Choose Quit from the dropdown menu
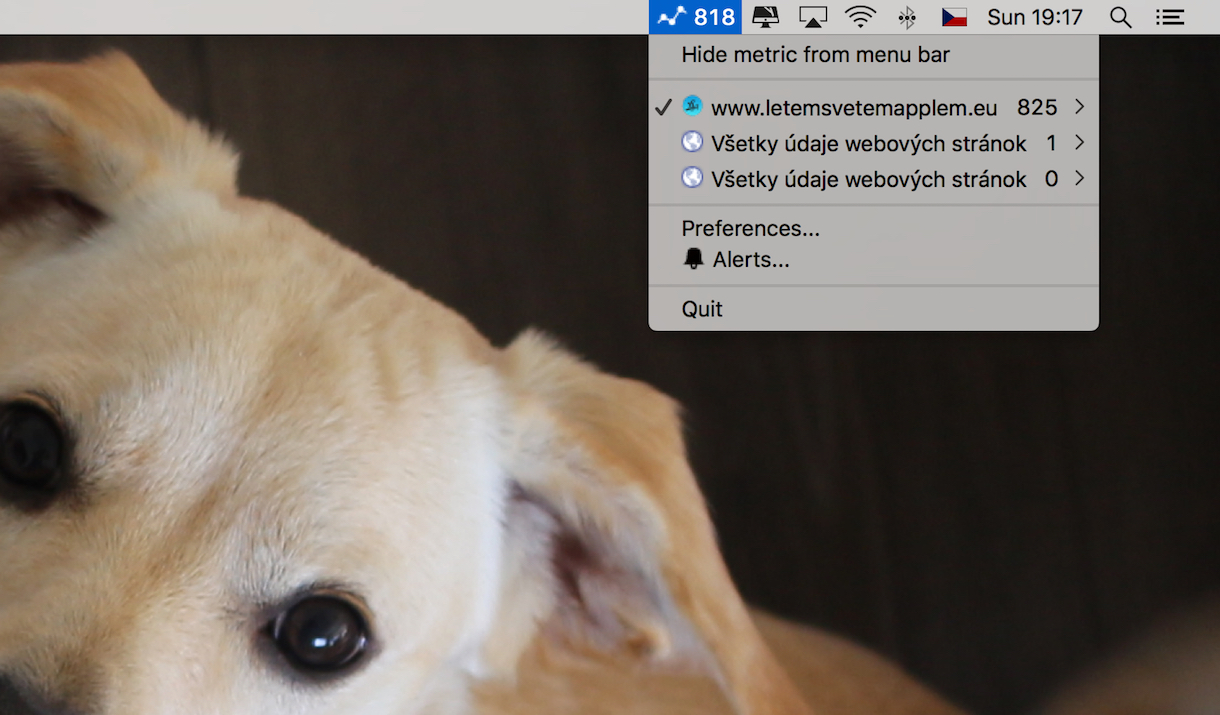The width and height of the screenshot is (1220, 715). pyautogui.click(x=874, y=309)
